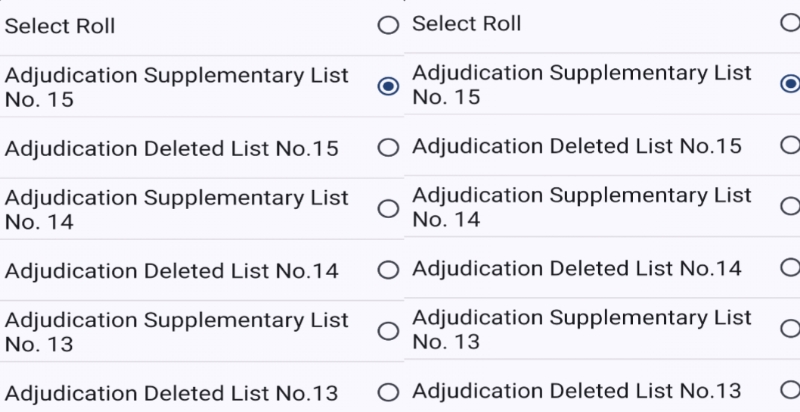
Task: Pick Supplementary List No. 14 radio in right list
Action: [790, 206]
